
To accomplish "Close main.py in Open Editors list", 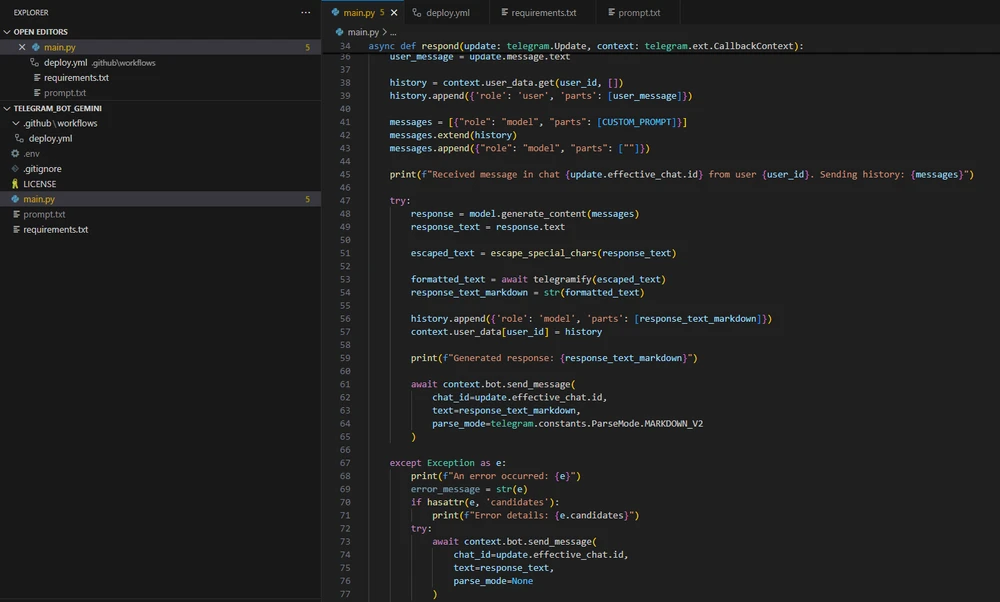I will [22, 47].
